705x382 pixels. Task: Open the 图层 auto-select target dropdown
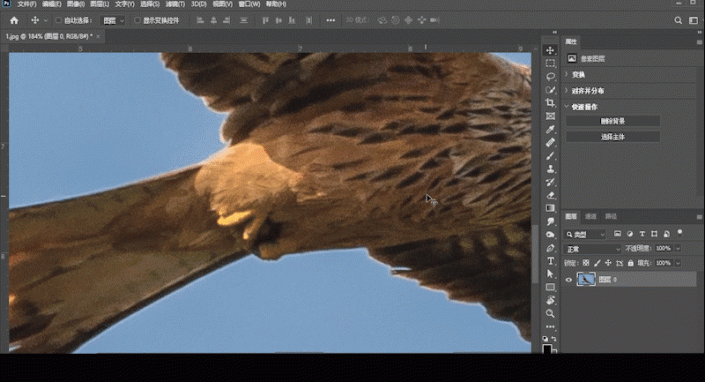click(113, 21)
